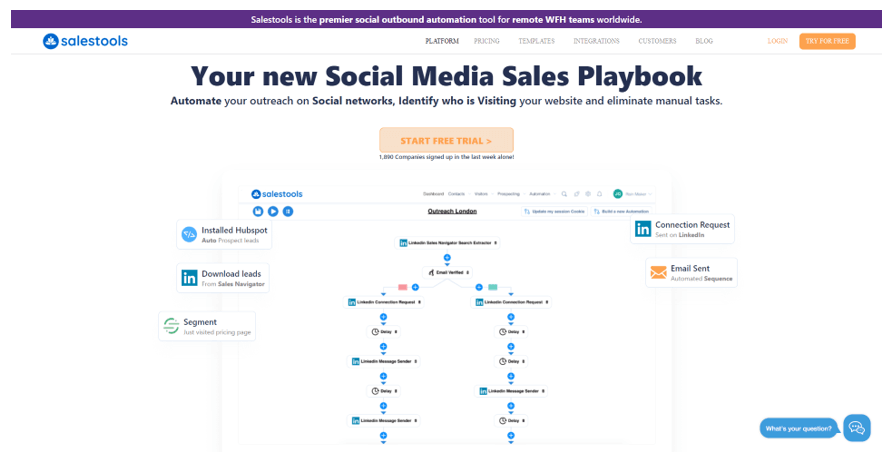Click the save icon in automation toolbar

[x=258, y=211]
